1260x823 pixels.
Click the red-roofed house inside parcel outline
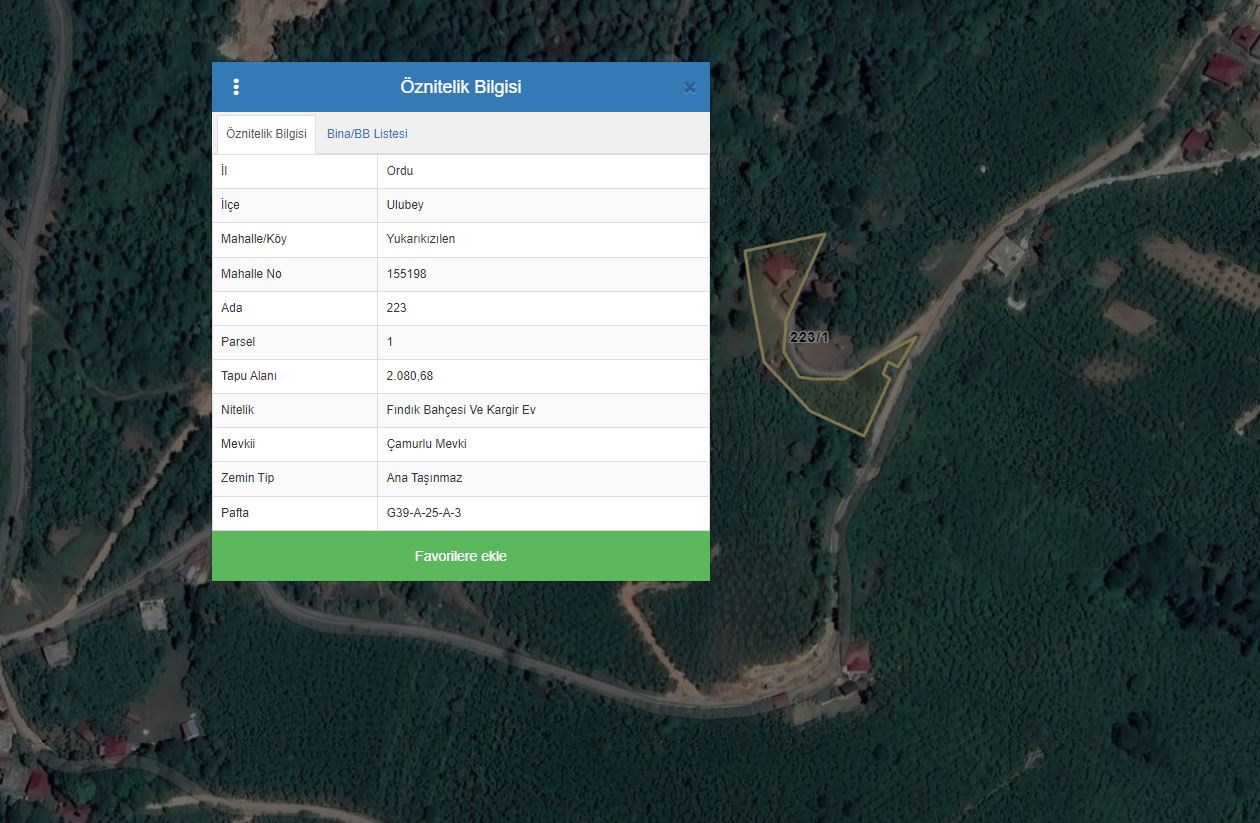tap(778, 267)
